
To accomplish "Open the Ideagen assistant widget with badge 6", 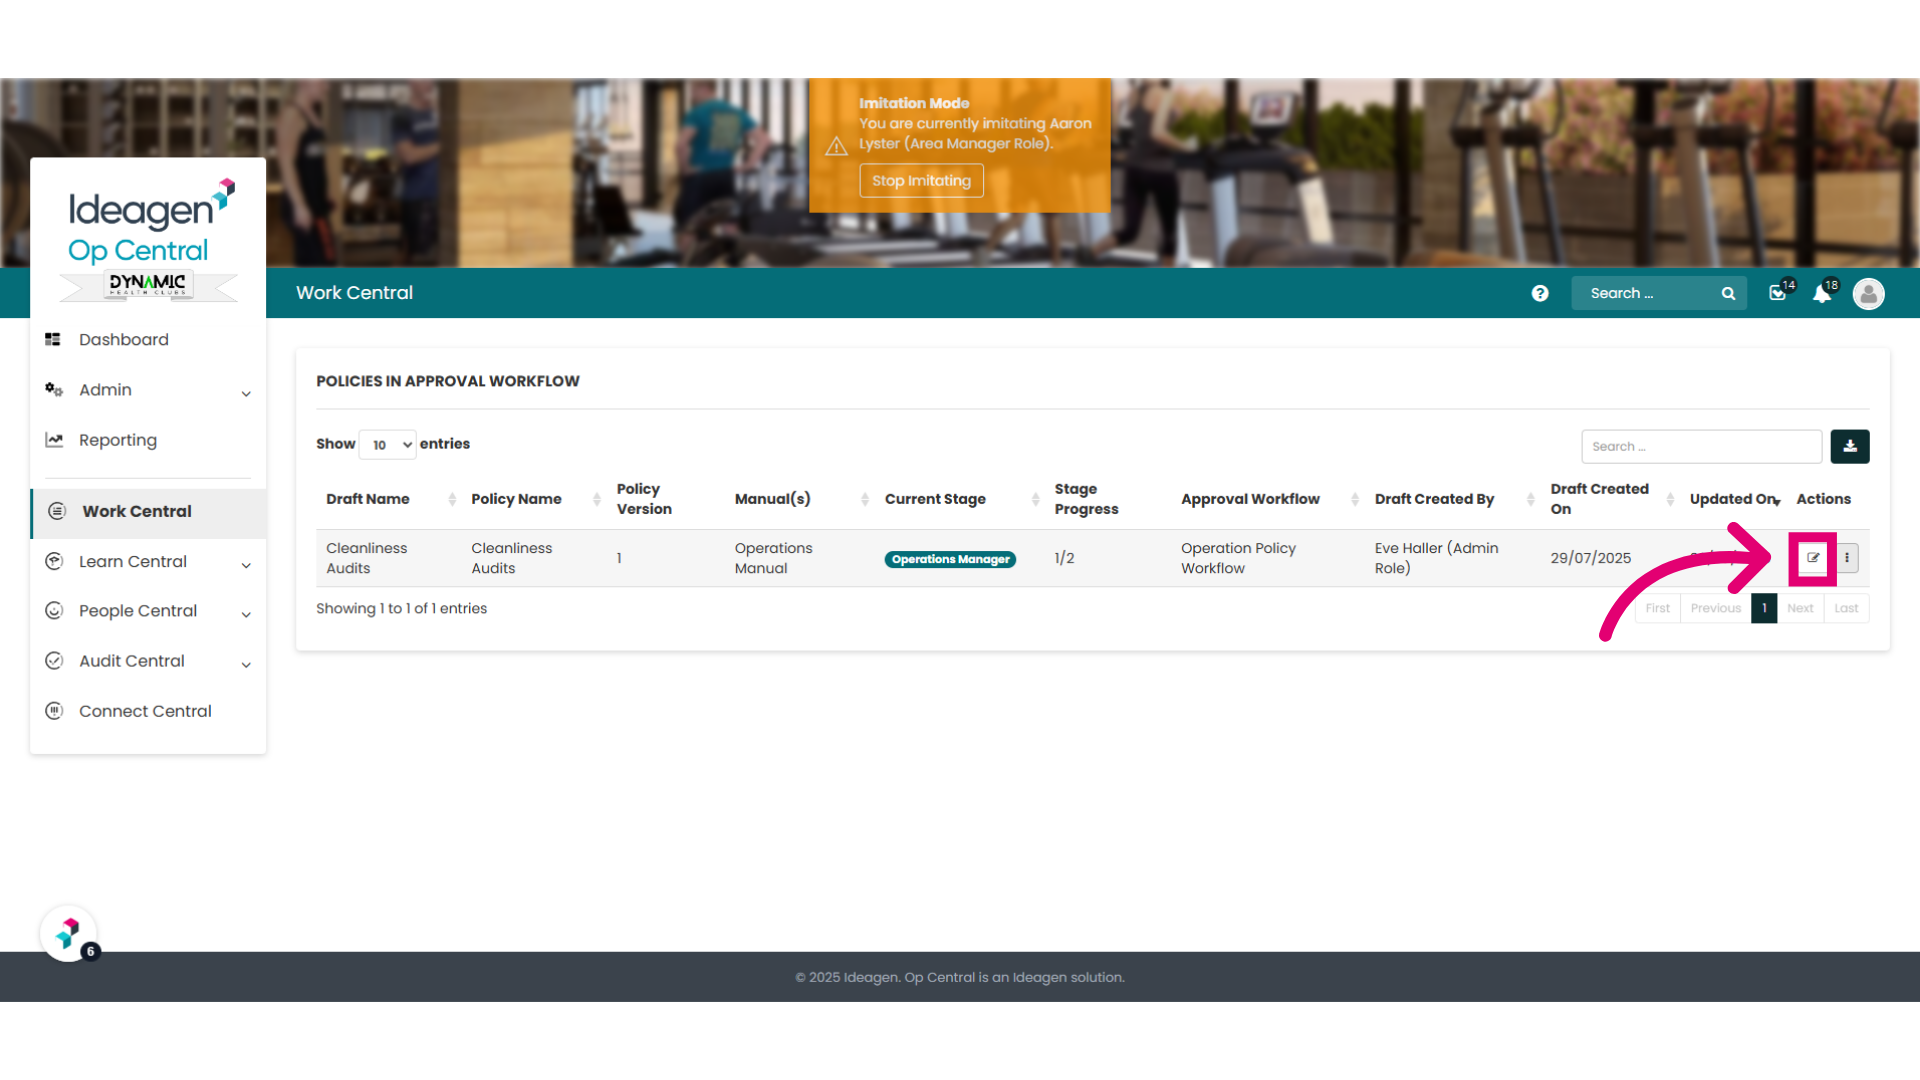I will 69,934.
